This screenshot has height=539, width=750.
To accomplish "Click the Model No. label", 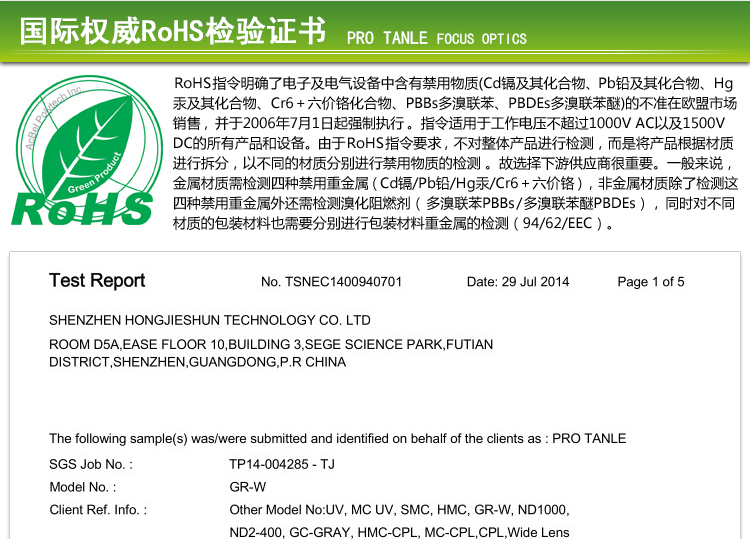I will coord(83,487).
